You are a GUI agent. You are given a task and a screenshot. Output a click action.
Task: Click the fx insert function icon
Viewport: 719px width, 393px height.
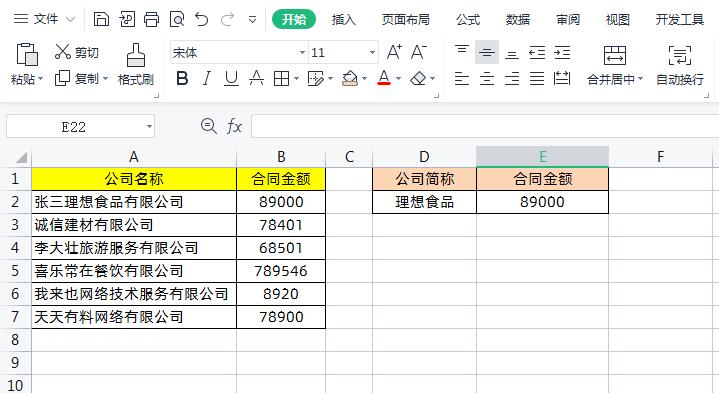(234, 126)
